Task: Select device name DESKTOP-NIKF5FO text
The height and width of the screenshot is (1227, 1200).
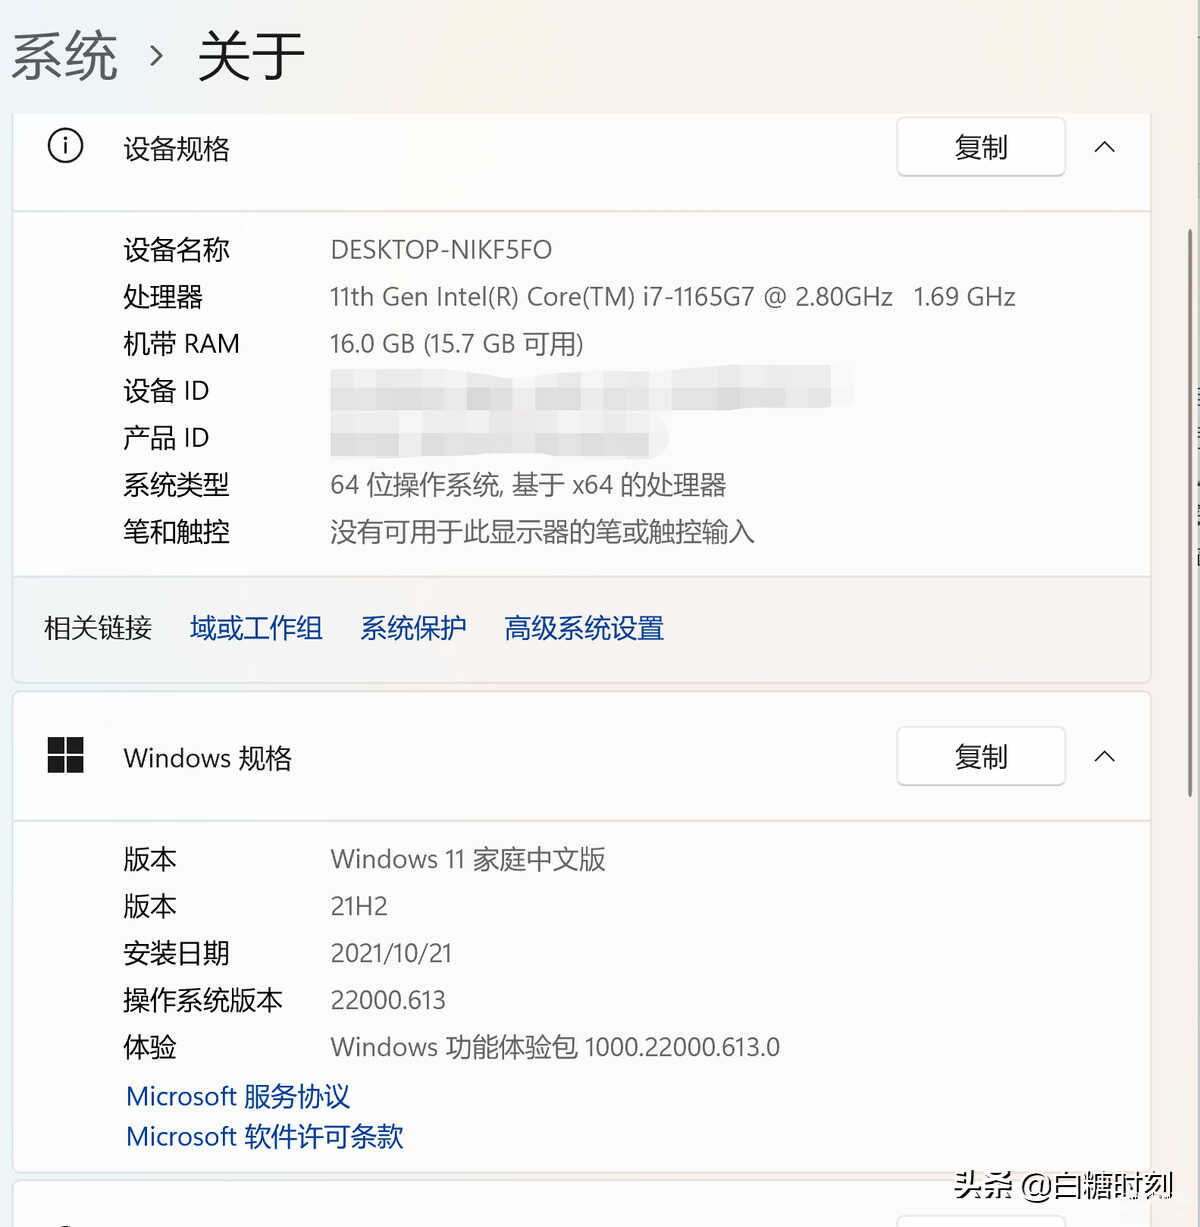Action: pyautogui.click(x=441, y=250)
